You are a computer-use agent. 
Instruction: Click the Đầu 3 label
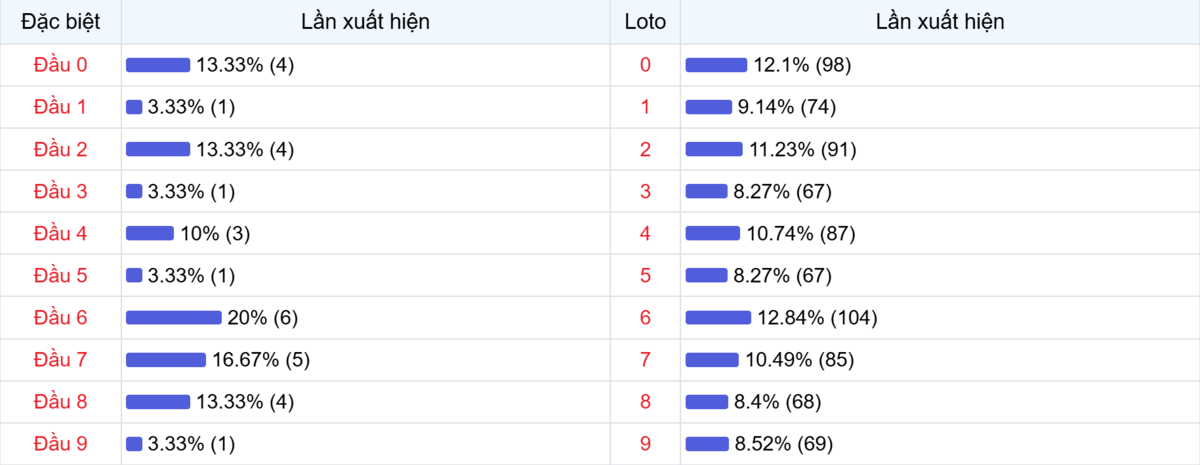60,191
